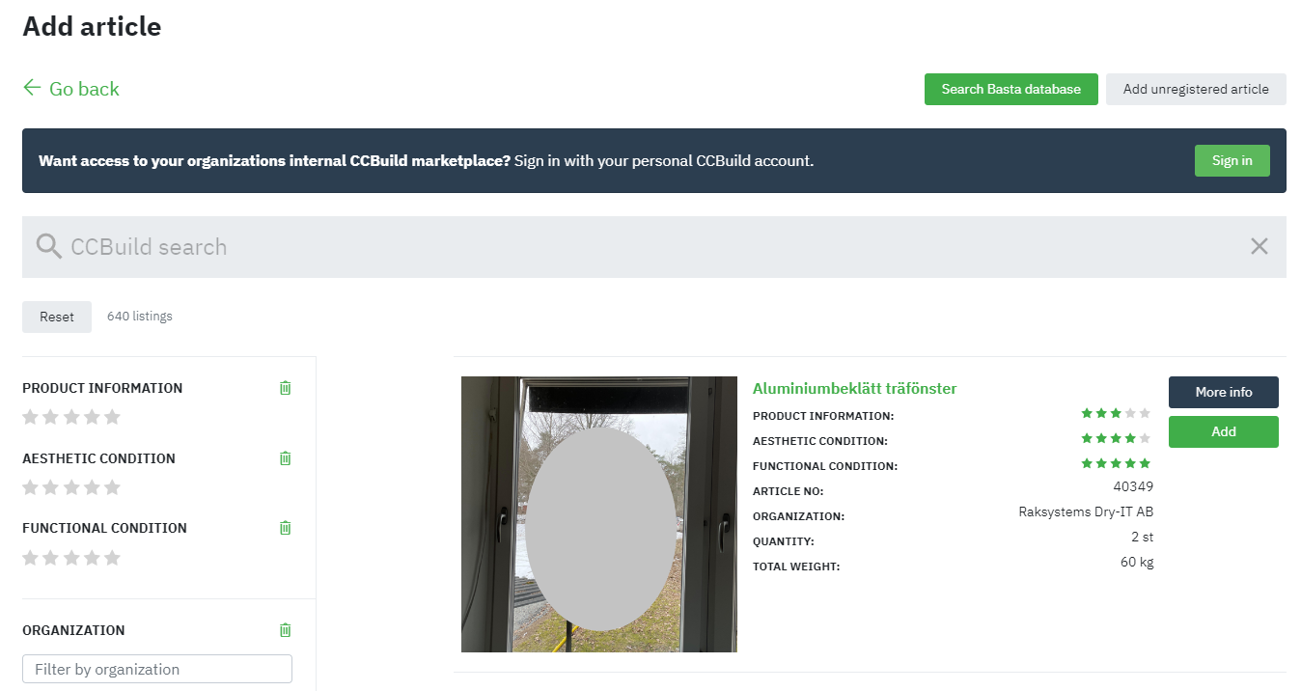Clear the Product Information filter with trash icon

point(285,388)
